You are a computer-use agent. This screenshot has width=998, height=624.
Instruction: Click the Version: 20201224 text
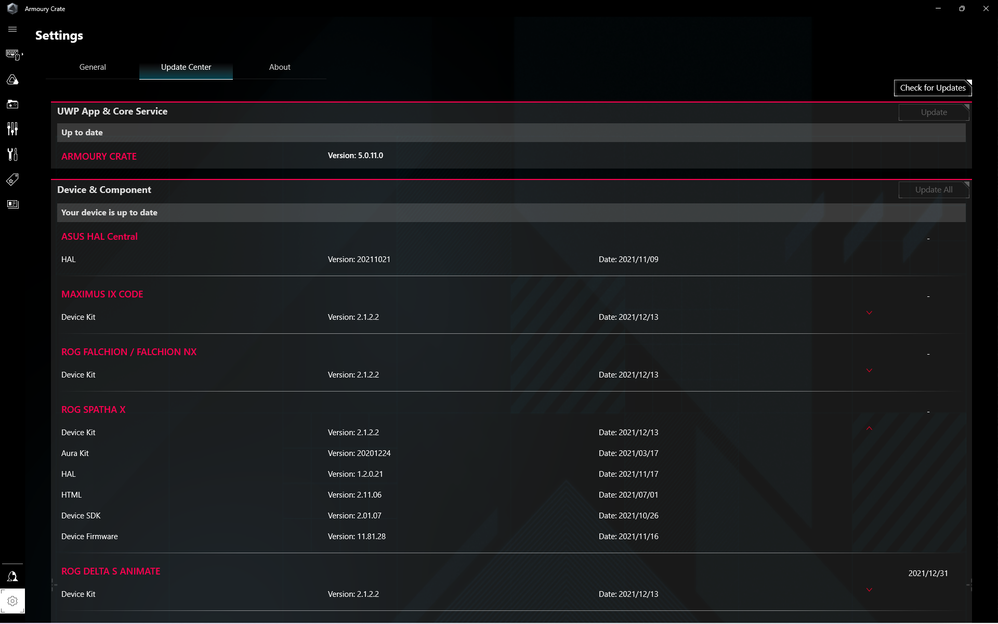pos(359,453)
